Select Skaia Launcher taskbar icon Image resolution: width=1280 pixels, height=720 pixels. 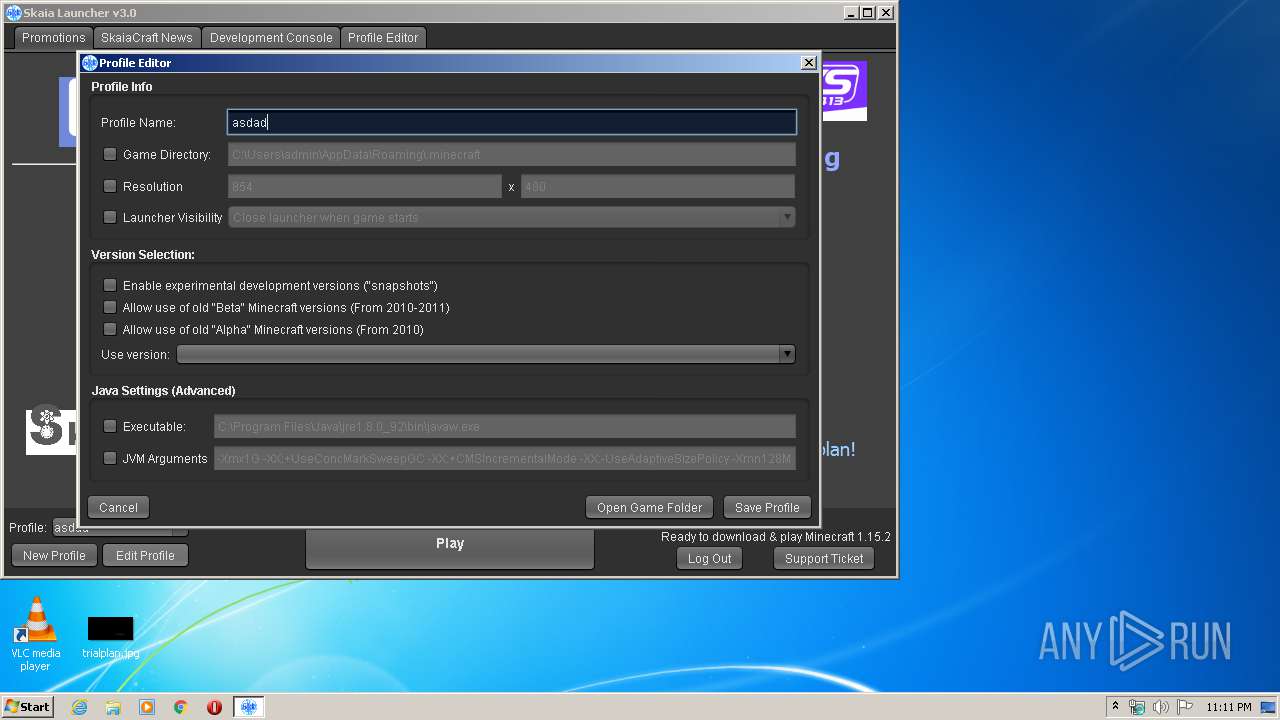249,707
